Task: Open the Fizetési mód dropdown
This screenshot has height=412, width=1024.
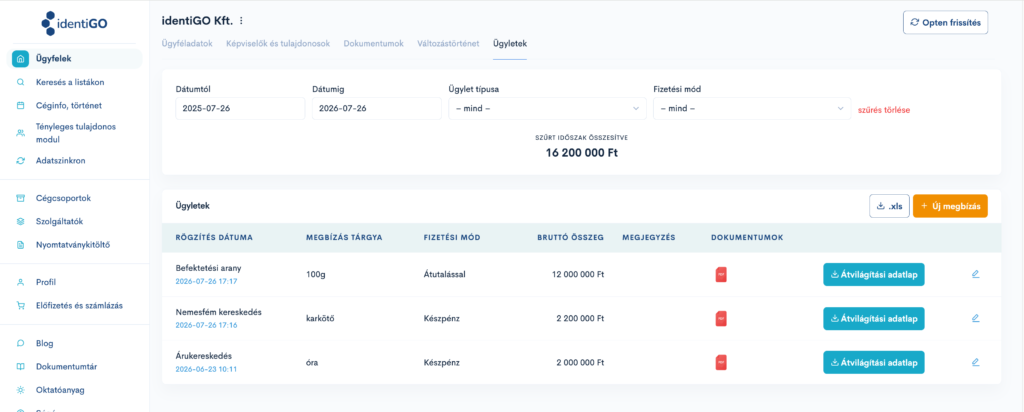Action: click(x=752, y=108)
